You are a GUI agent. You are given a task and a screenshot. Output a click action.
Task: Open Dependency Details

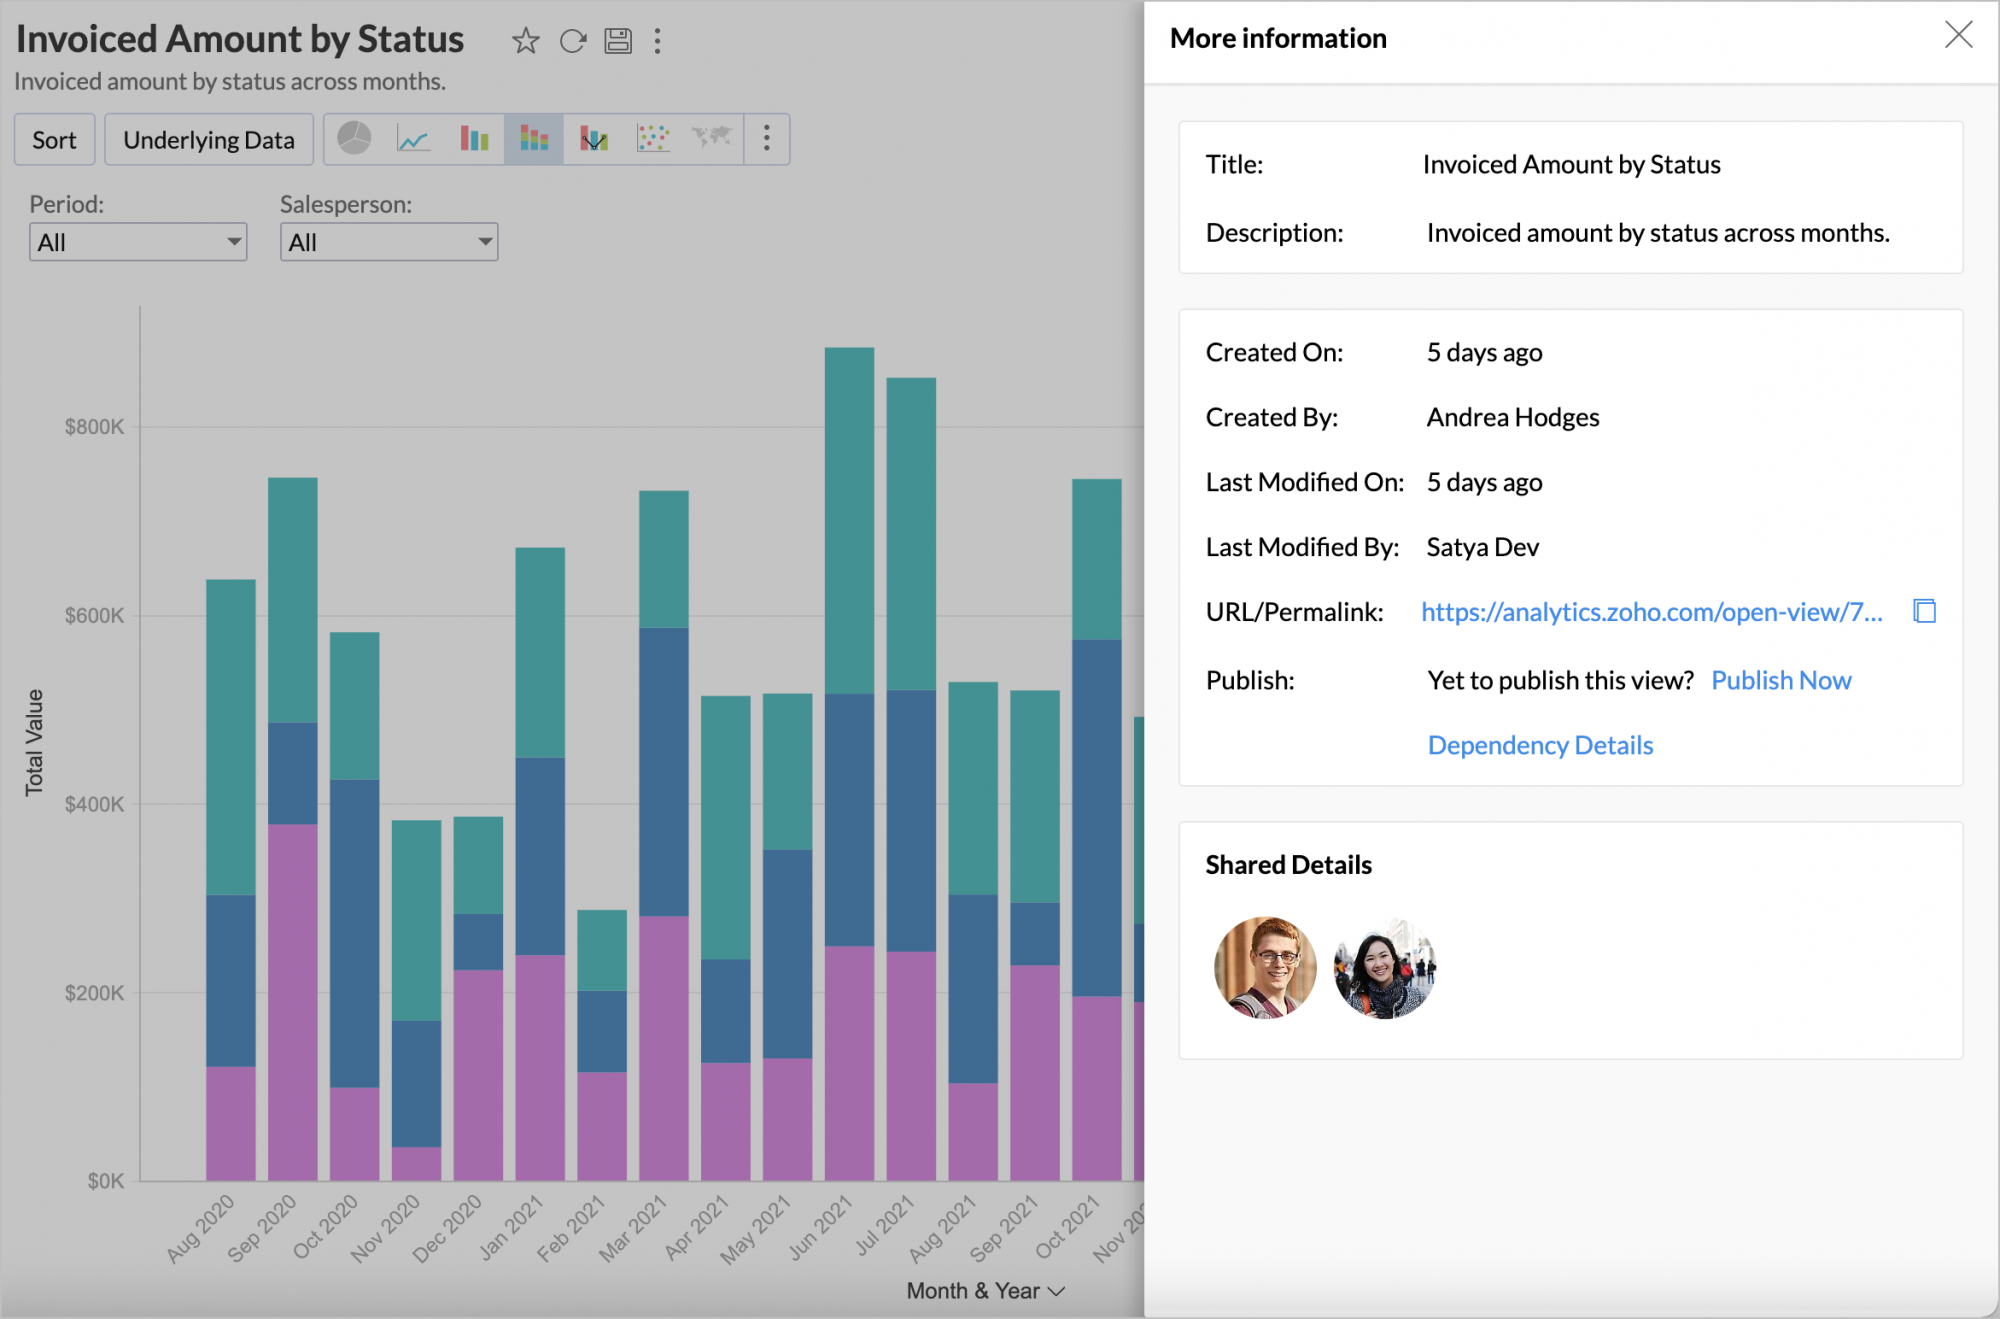coord(1540,744)
